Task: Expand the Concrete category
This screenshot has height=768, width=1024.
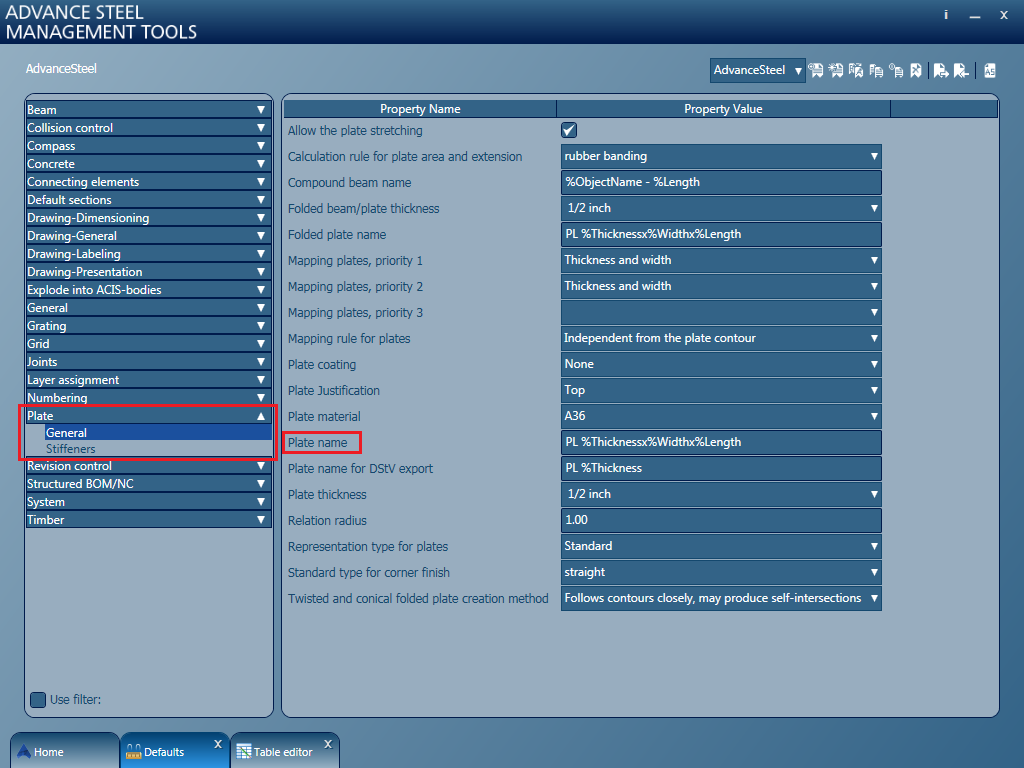Action: (x=148, y=164)
